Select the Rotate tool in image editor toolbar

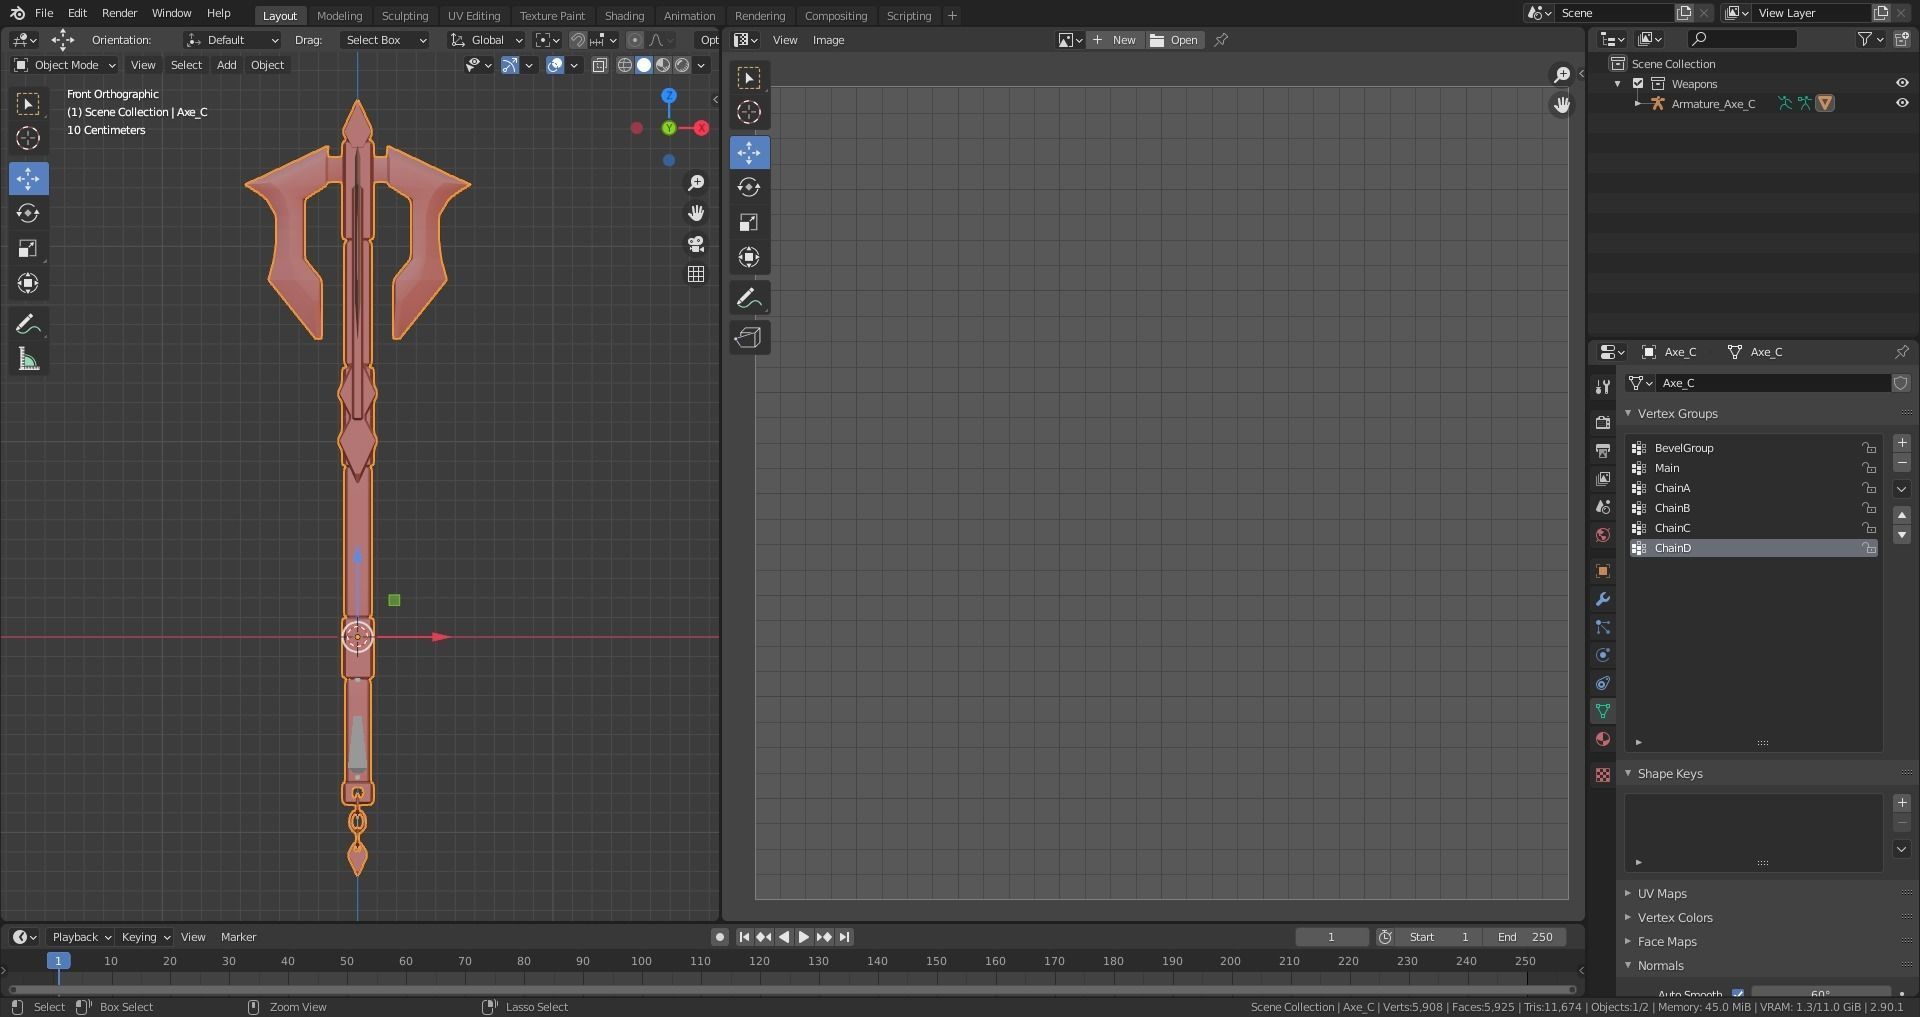tap(749, 187)
